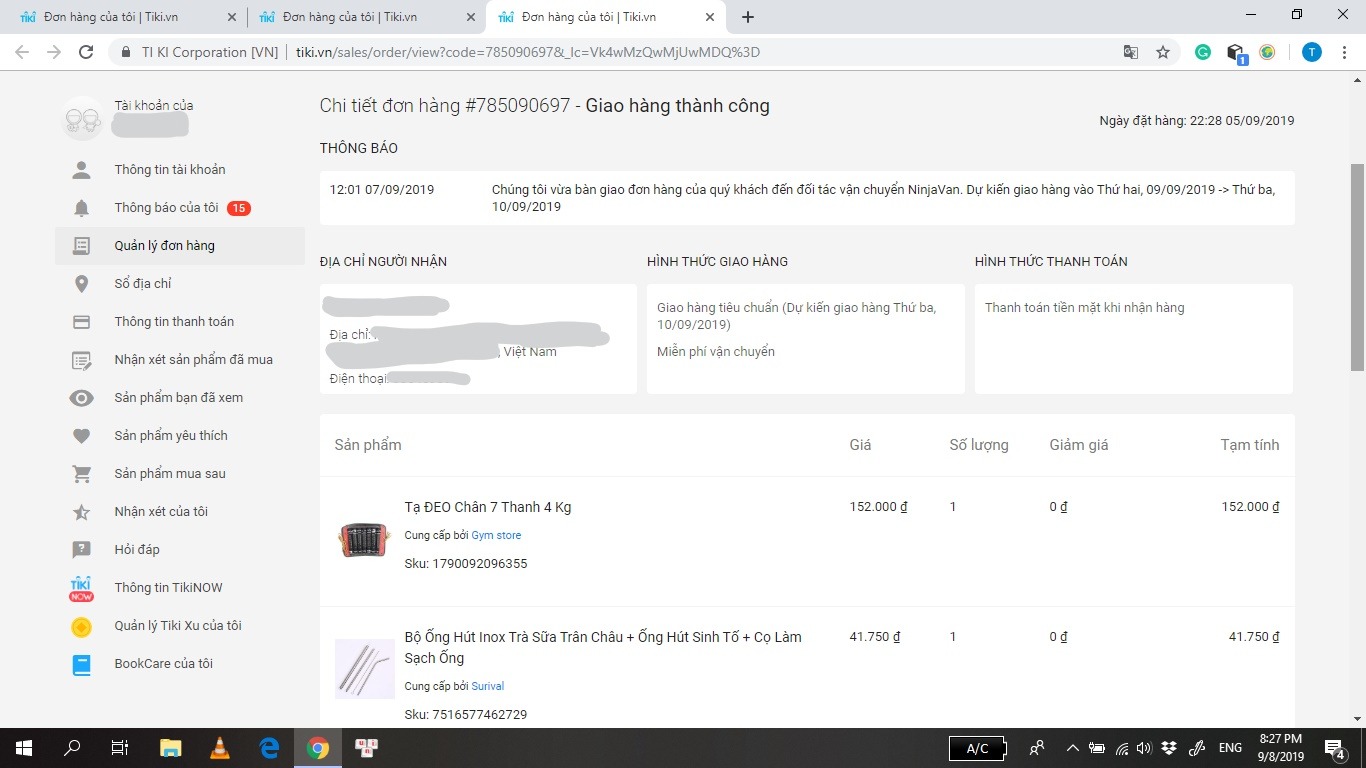Open VLC media player from the taskbar

(x=220, y=747)
